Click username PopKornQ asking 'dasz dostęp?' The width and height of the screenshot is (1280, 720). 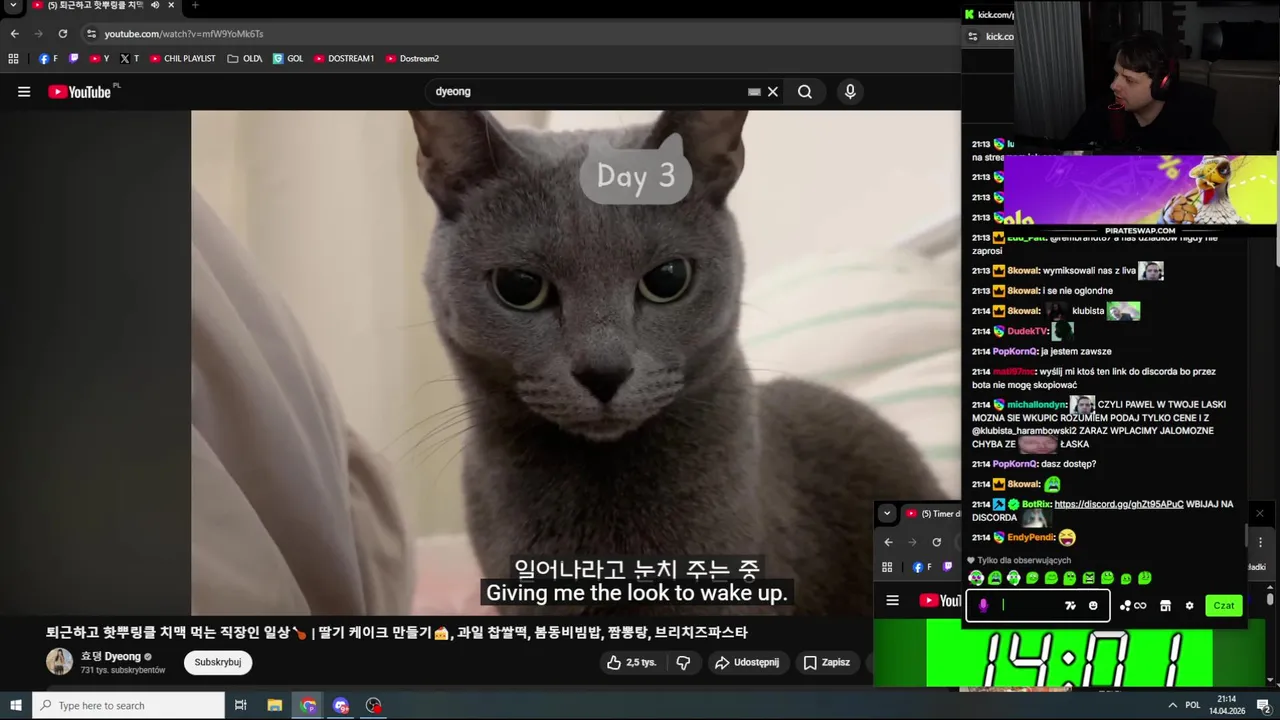click(1015, 464)
